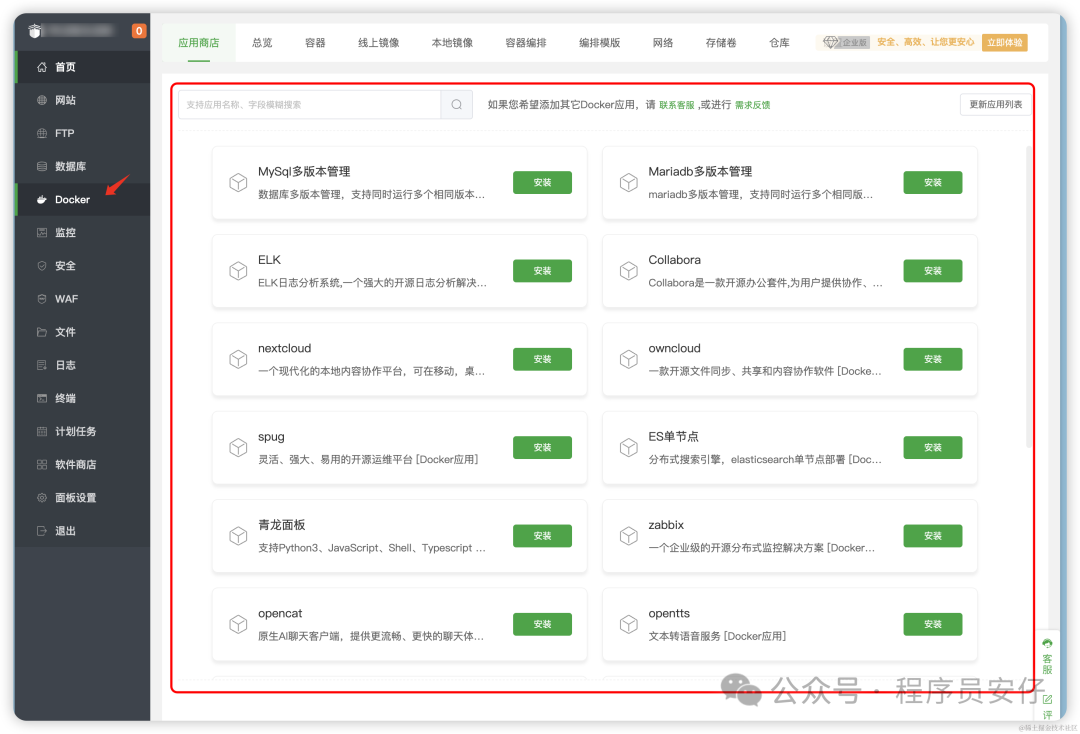Click the enterprise diamond icon in top bar
This screenshot has width=1080, height=734.
coord(831,42)
